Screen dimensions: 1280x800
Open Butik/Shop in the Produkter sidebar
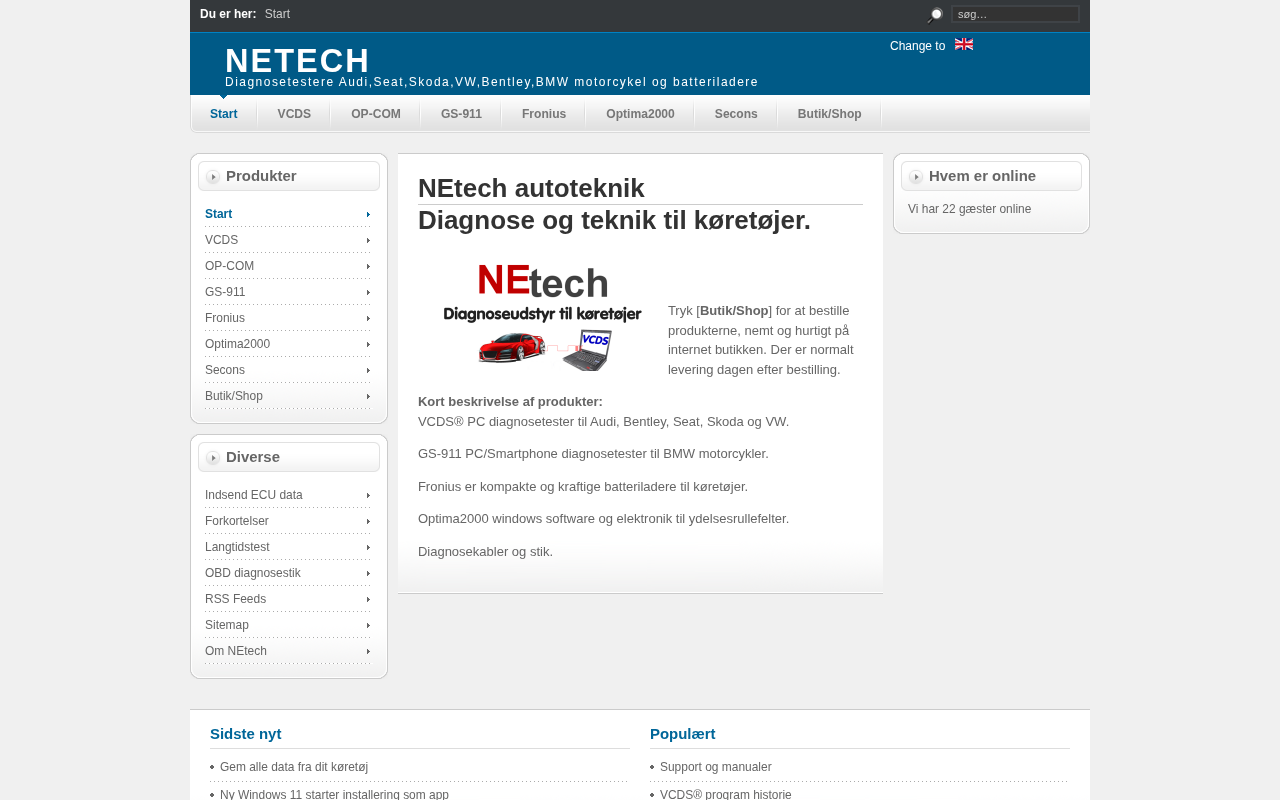tap(288, 396)
